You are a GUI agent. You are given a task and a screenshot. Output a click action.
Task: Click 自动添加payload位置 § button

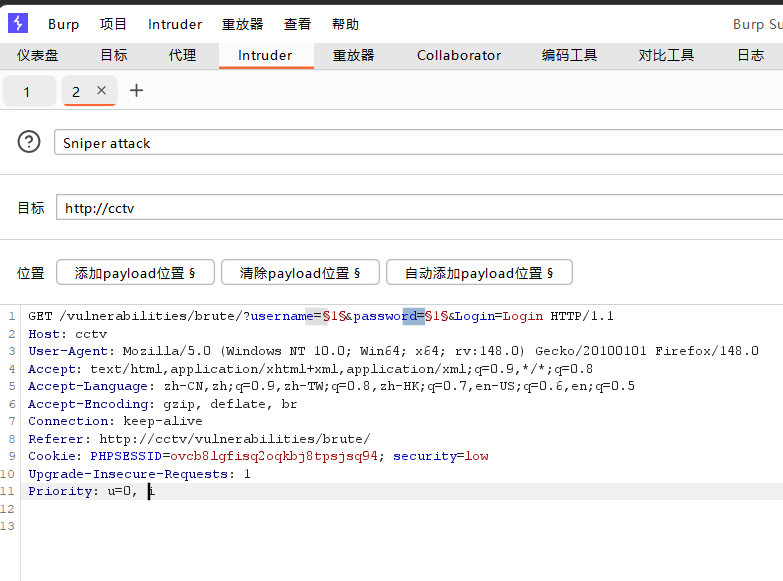pyautogui.click(x=479, y=273)
